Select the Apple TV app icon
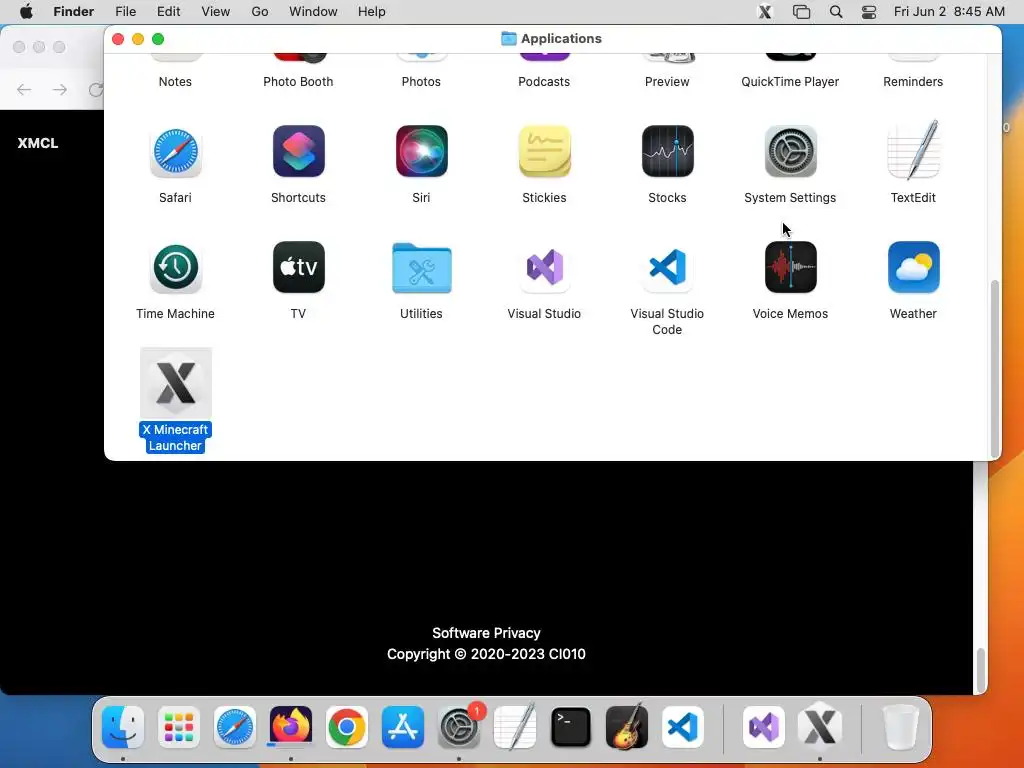The image size is (1024, 768). coord(298,268)
